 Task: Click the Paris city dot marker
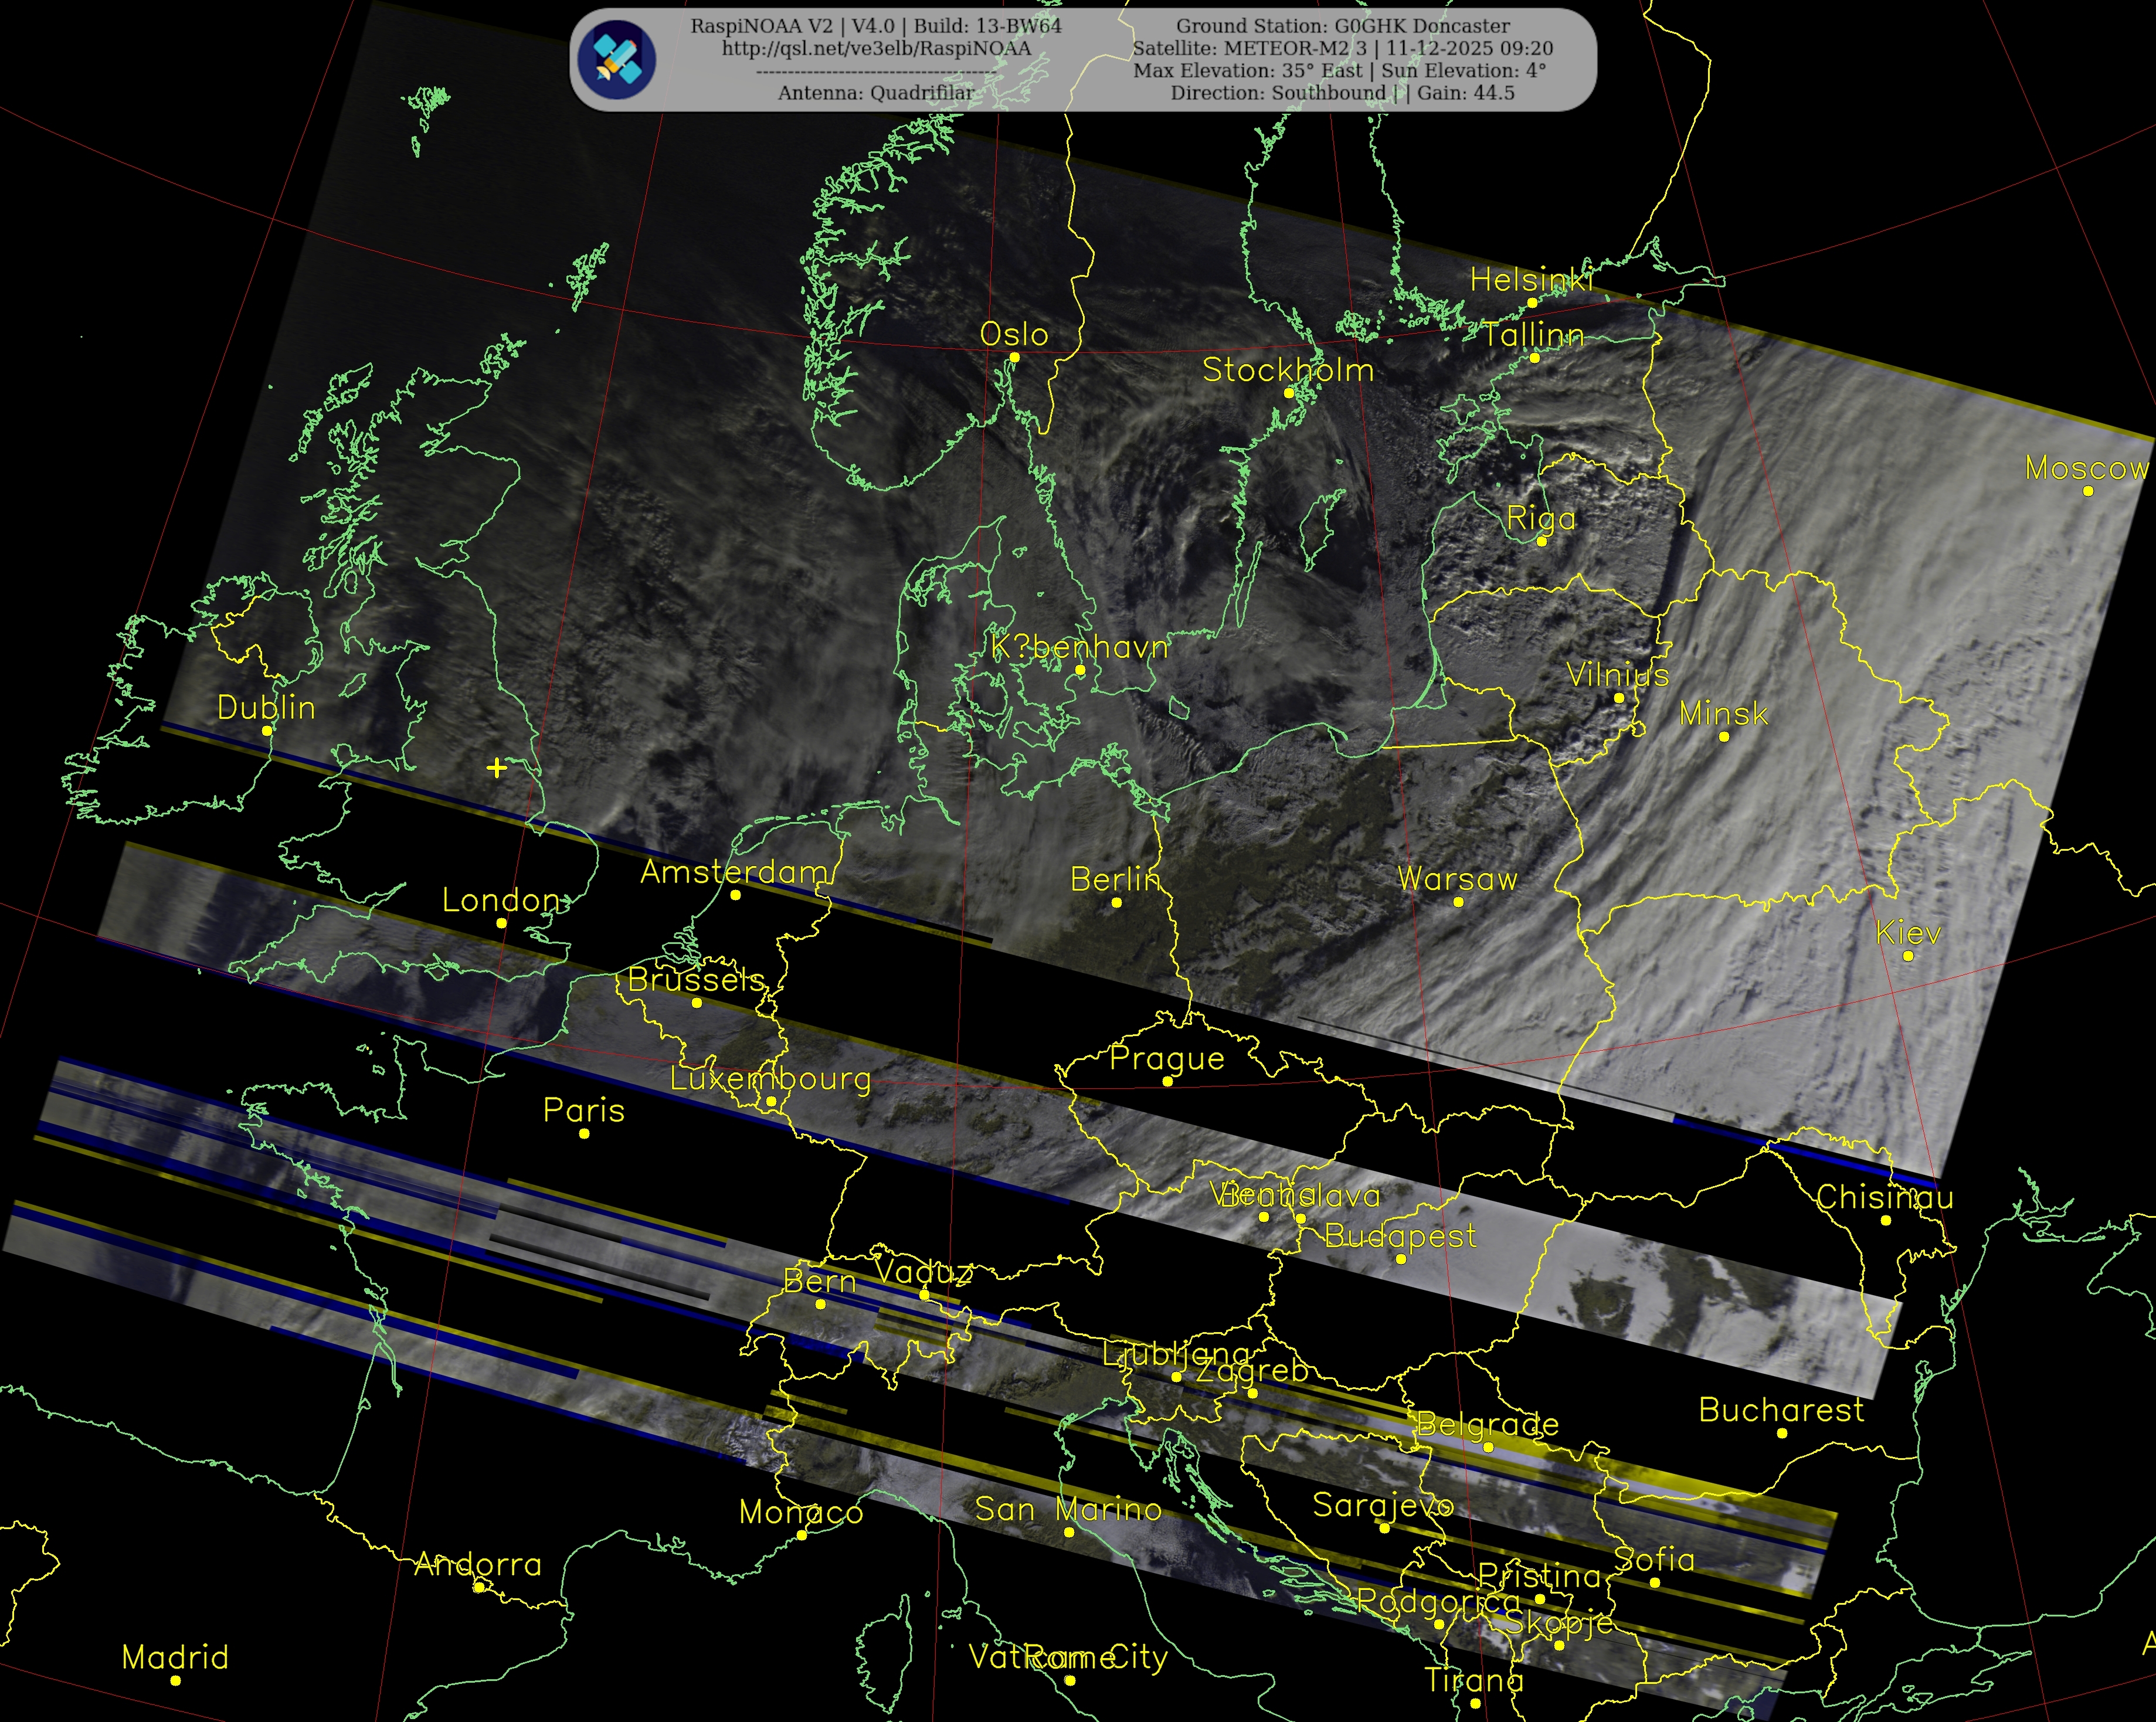pyautogui.click(x=584, y=1133)
